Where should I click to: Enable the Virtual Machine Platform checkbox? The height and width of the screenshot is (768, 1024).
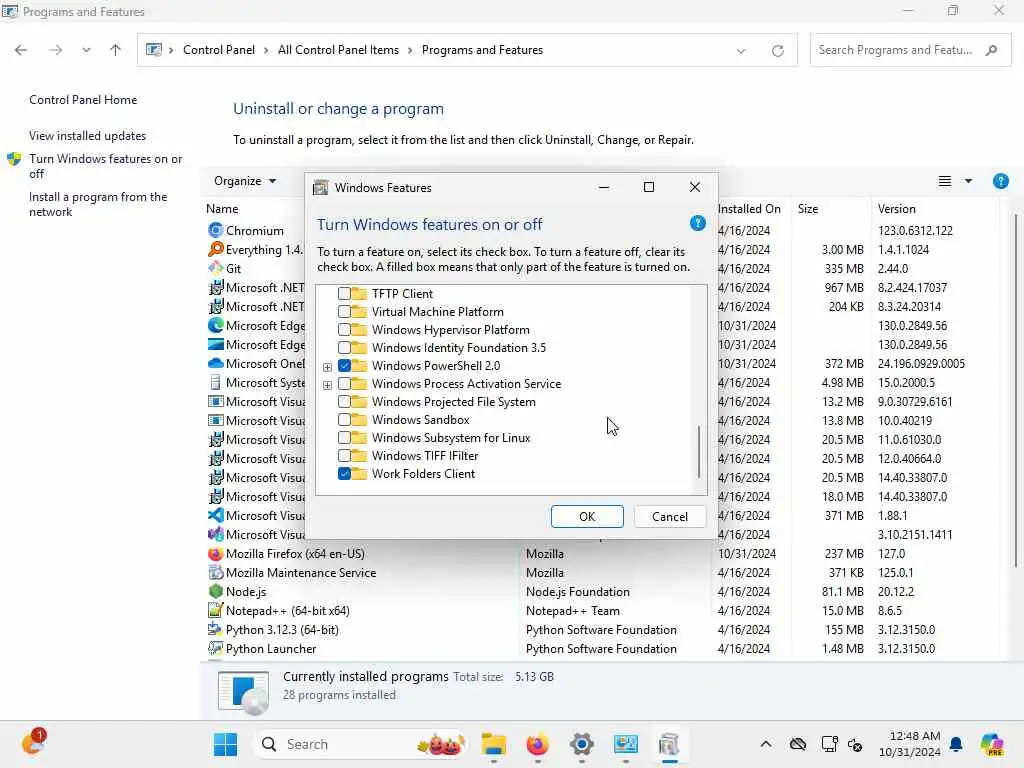[x=344, y=312]
